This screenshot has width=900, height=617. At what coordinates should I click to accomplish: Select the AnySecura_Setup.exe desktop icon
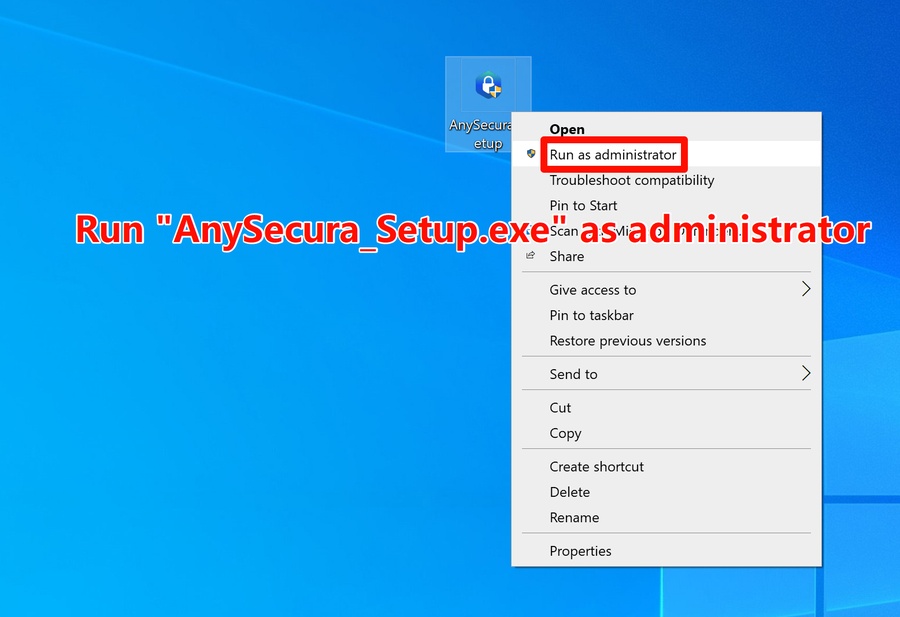(487, 105)
